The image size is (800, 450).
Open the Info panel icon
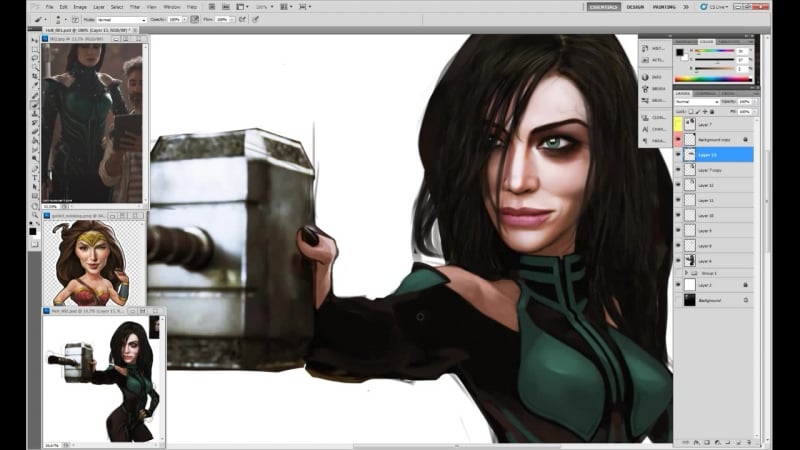click(647, 77)
